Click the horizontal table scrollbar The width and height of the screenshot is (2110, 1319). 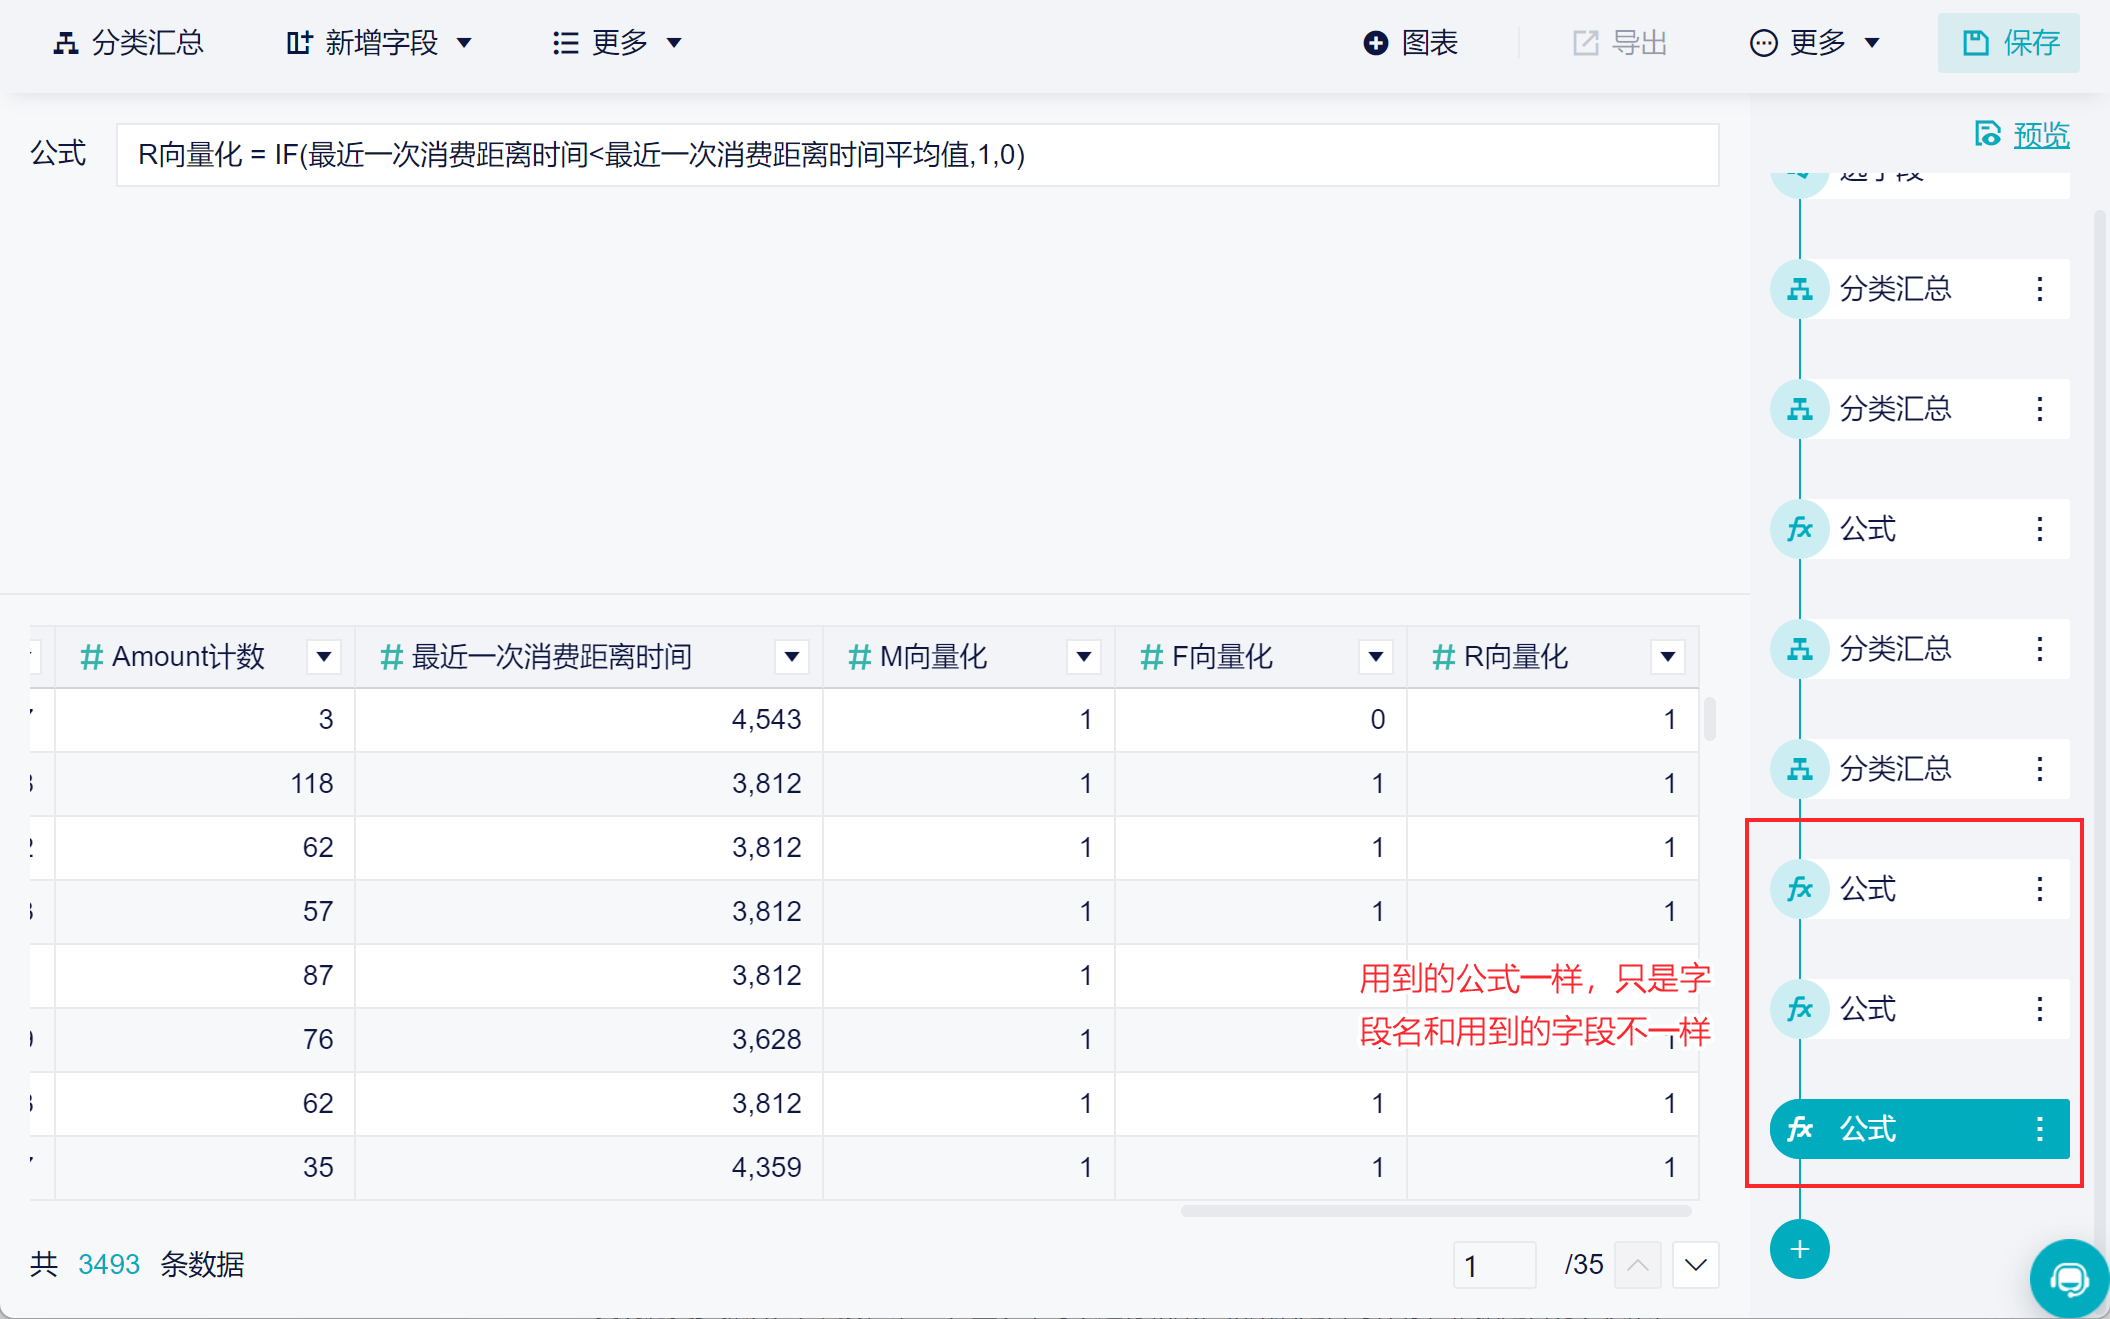point(1435,1211)
